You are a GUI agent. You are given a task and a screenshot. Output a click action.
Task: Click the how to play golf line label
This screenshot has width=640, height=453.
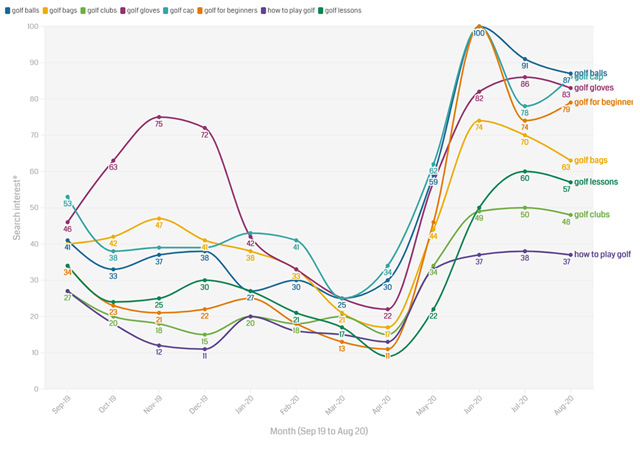click(602, 254)
